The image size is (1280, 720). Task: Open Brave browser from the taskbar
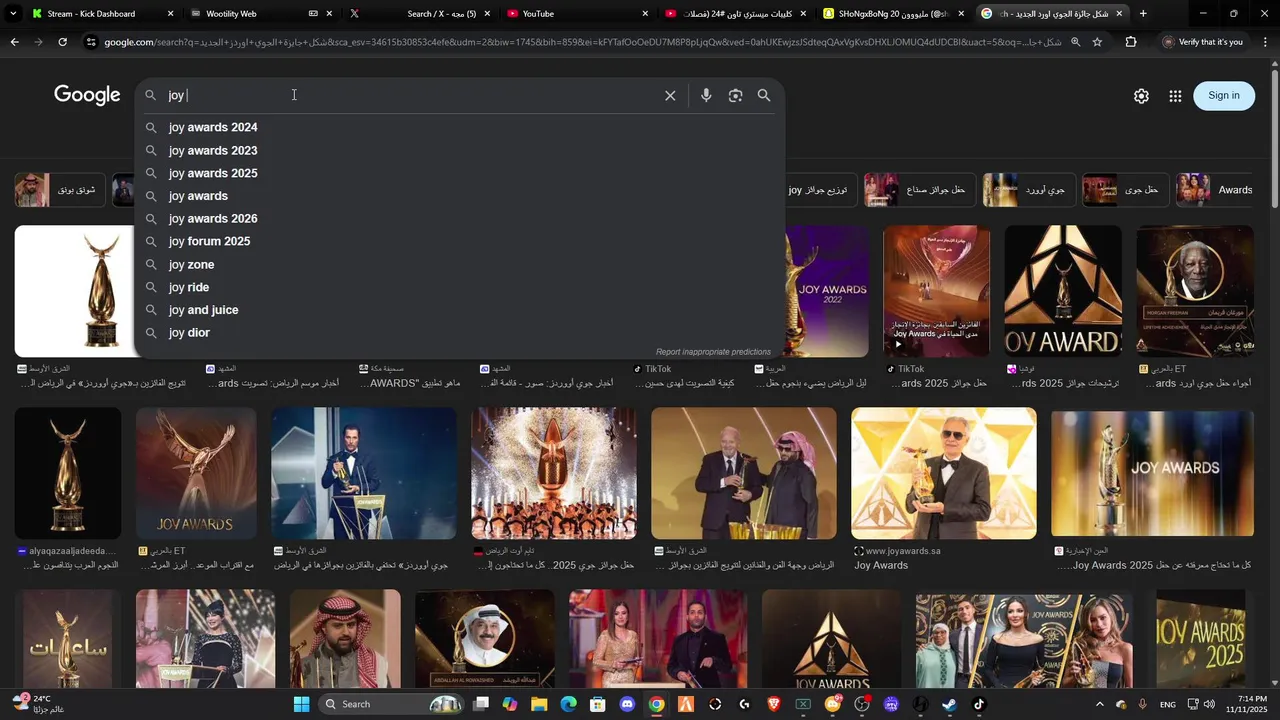(x=774, y=704)
